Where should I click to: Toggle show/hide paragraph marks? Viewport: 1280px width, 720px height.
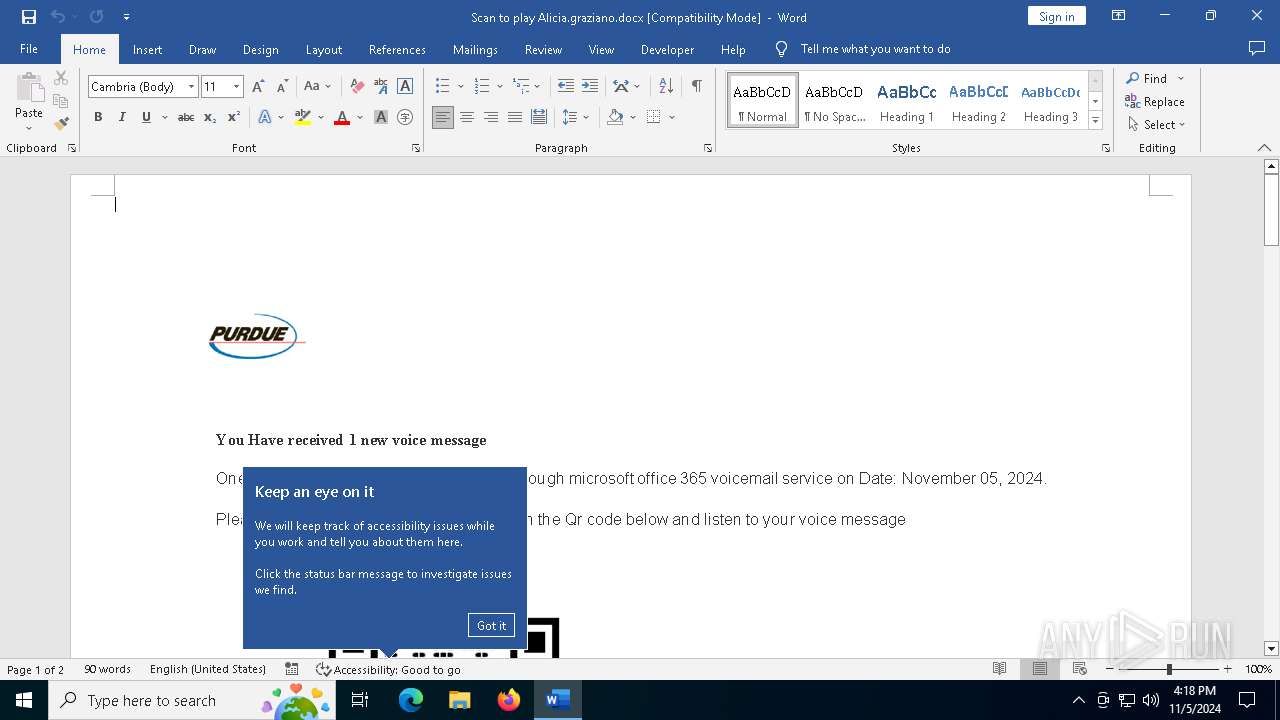click(696, 87)
